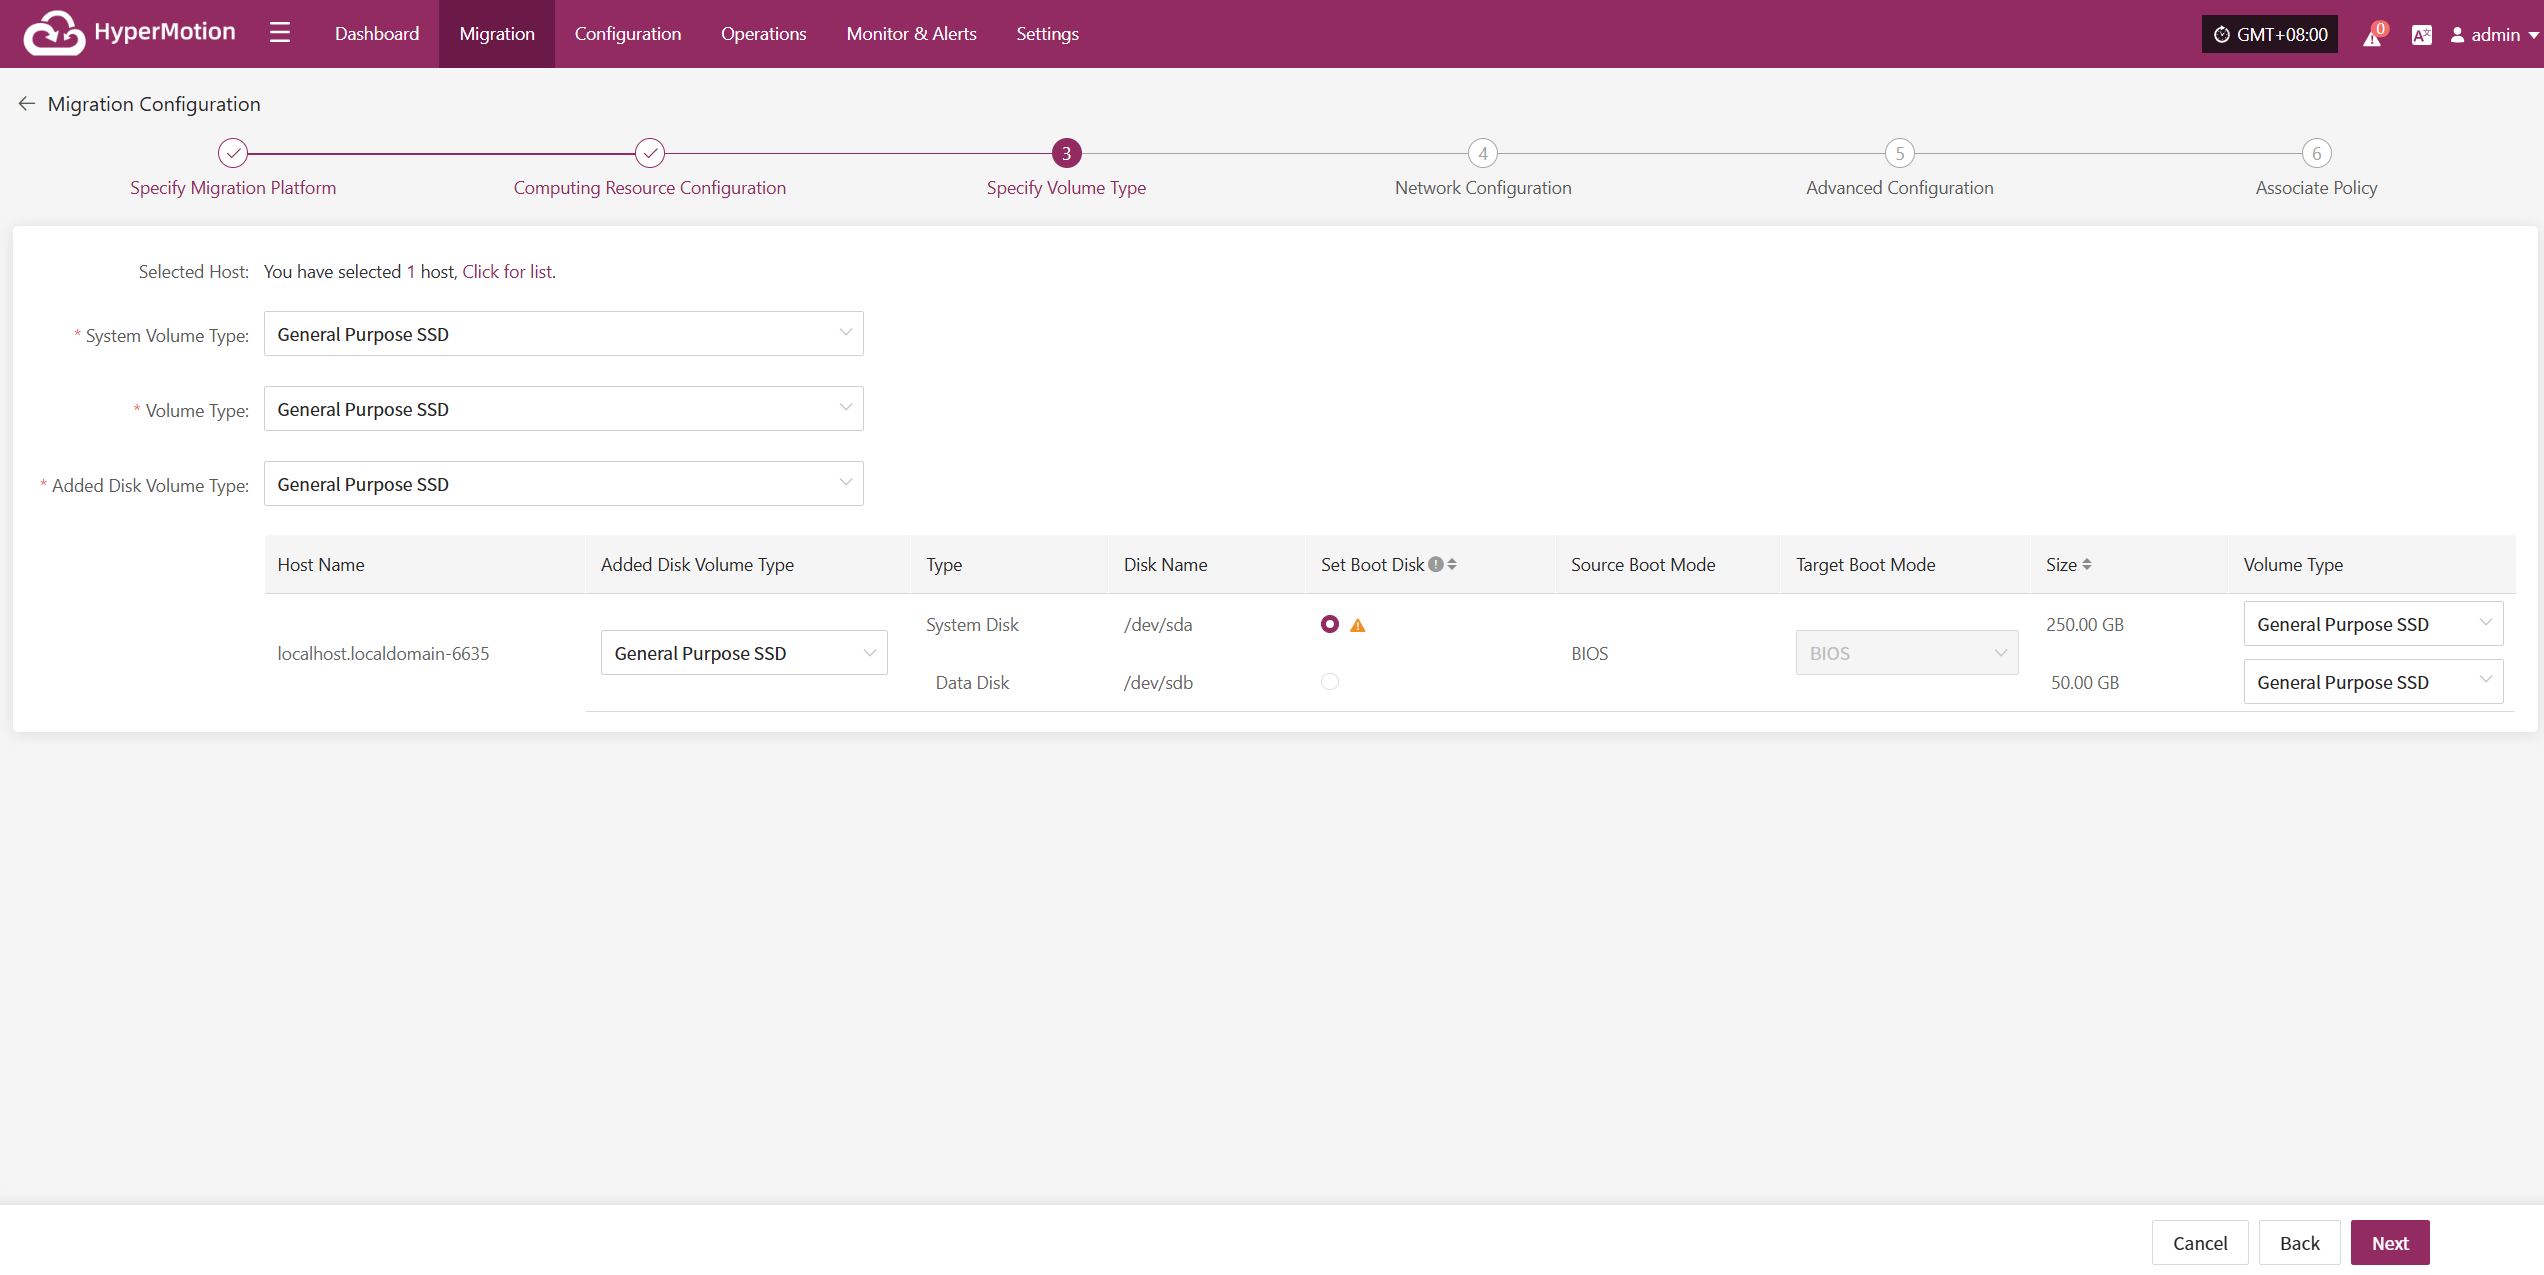Click the Target Boot Mode column header
This screenshot has width=2544, height=1275.
(1865, 565)
